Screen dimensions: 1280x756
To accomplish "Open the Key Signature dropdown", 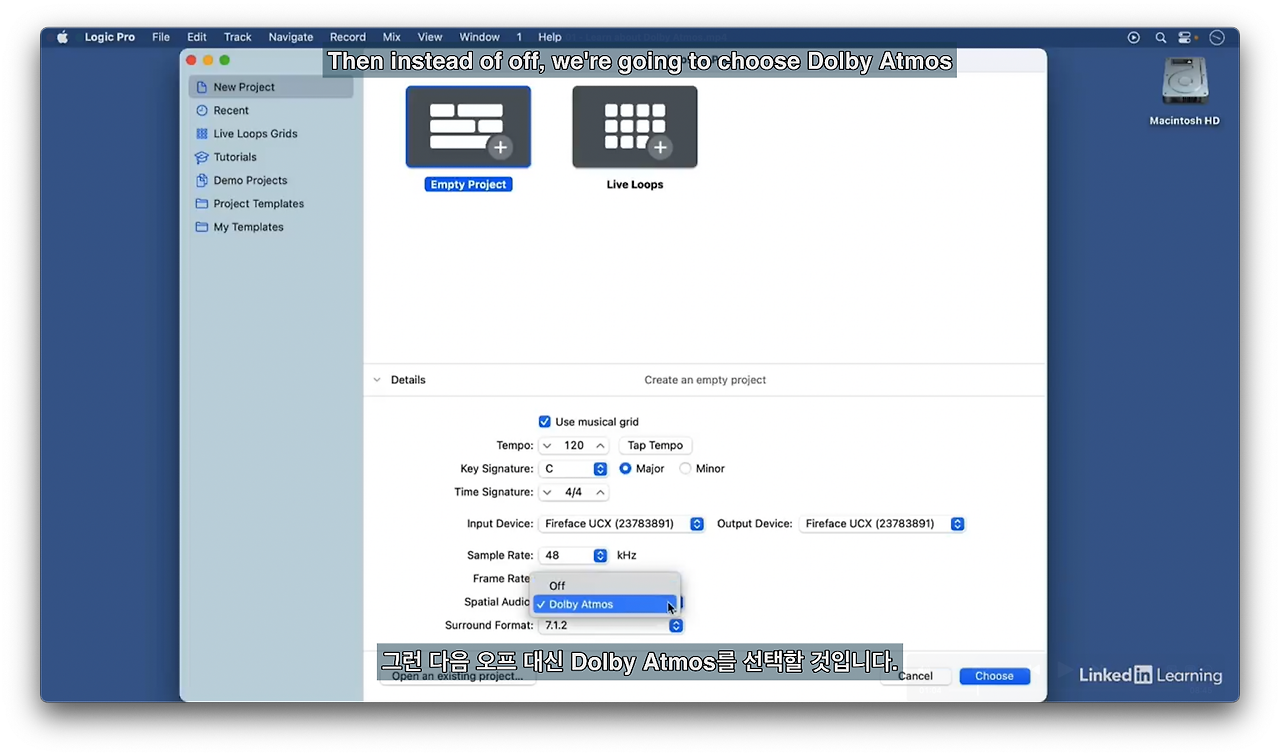I will click(574, 468).
